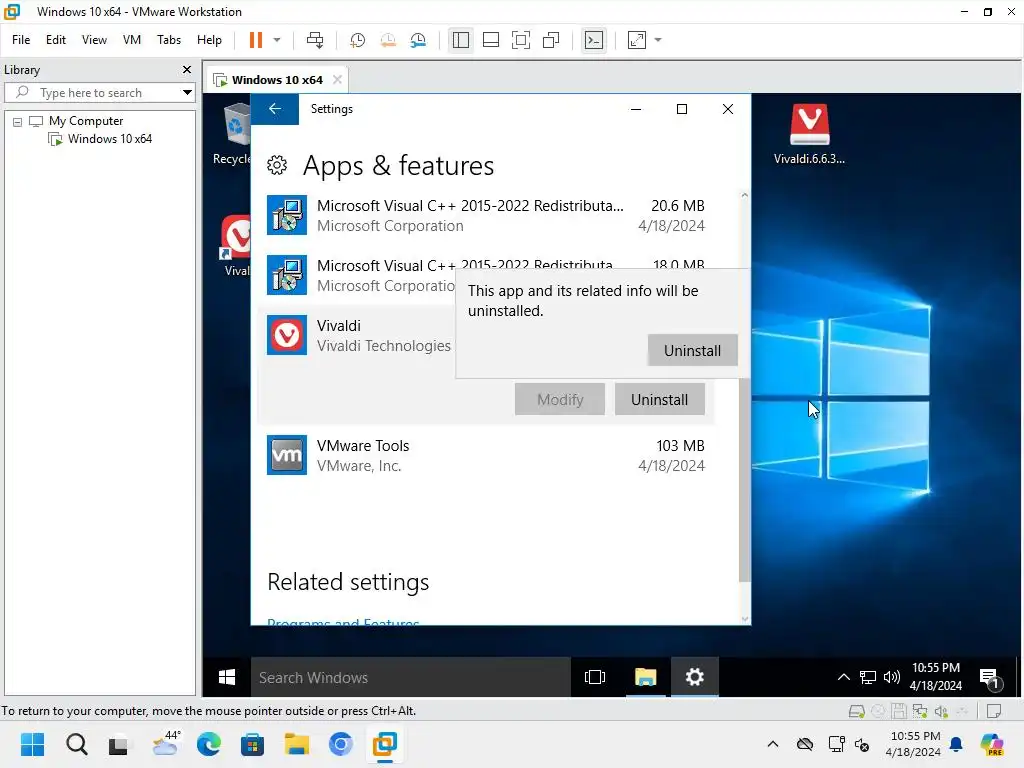Open the stretch display dropdown arrow
Image resolution: width=1024 pixels, height=768 pixels.
coord(658,40)
